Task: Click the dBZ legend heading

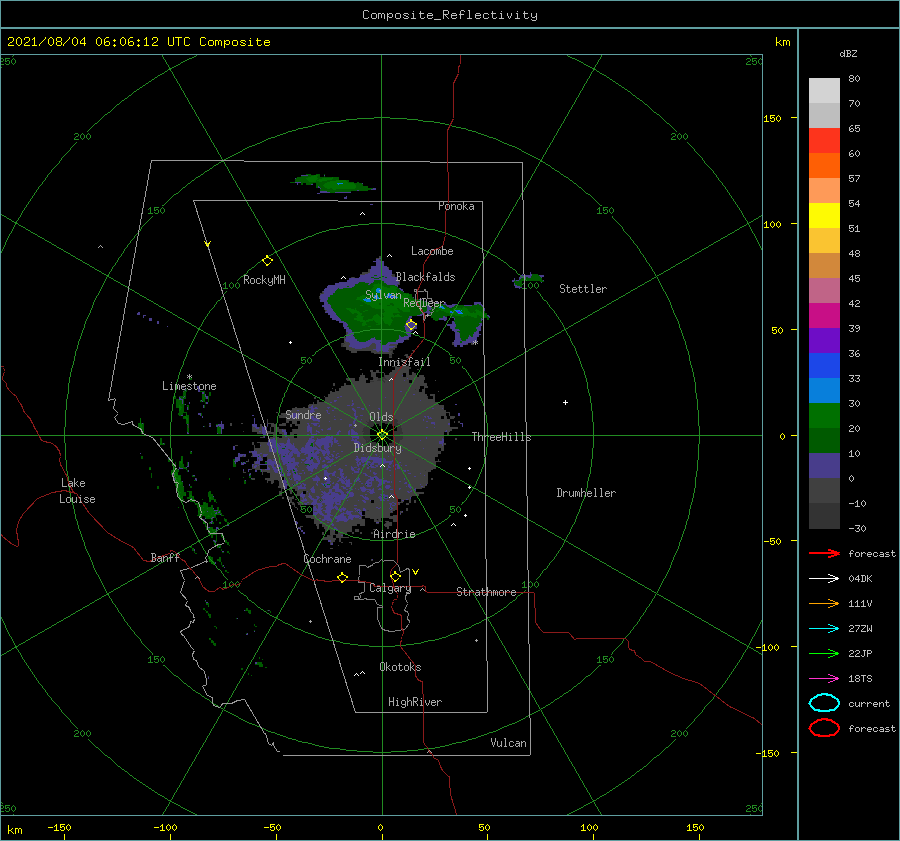Action: click(x=848, y=53)
